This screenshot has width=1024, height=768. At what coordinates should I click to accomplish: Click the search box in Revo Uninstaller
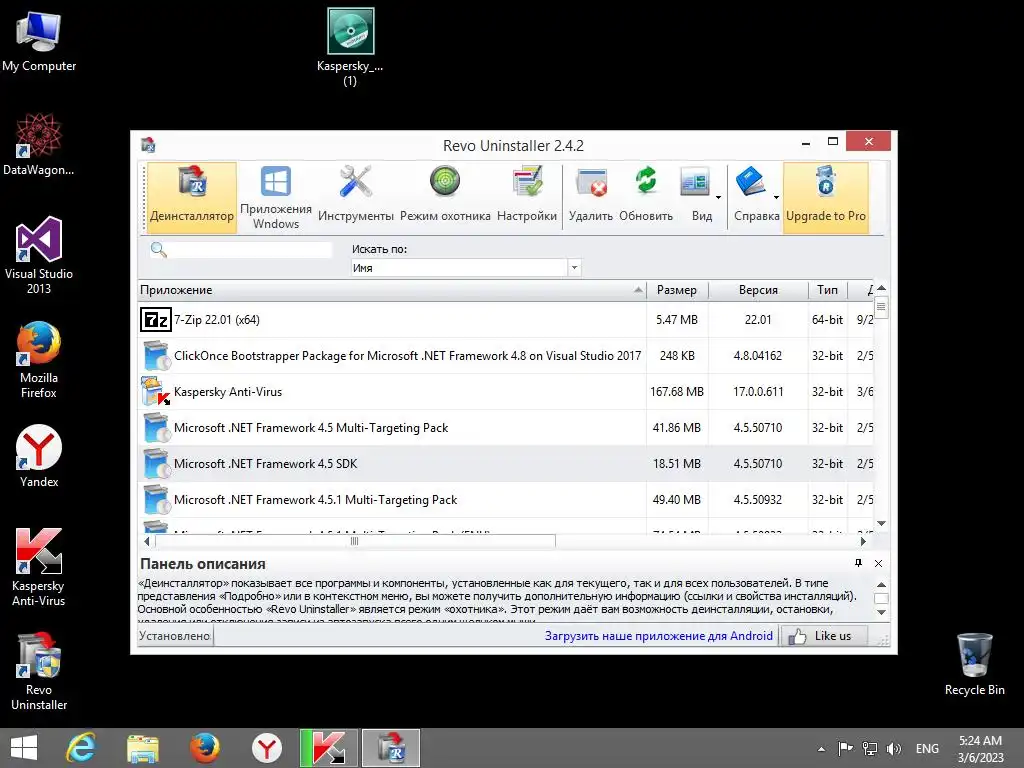(x=251, y=249)
